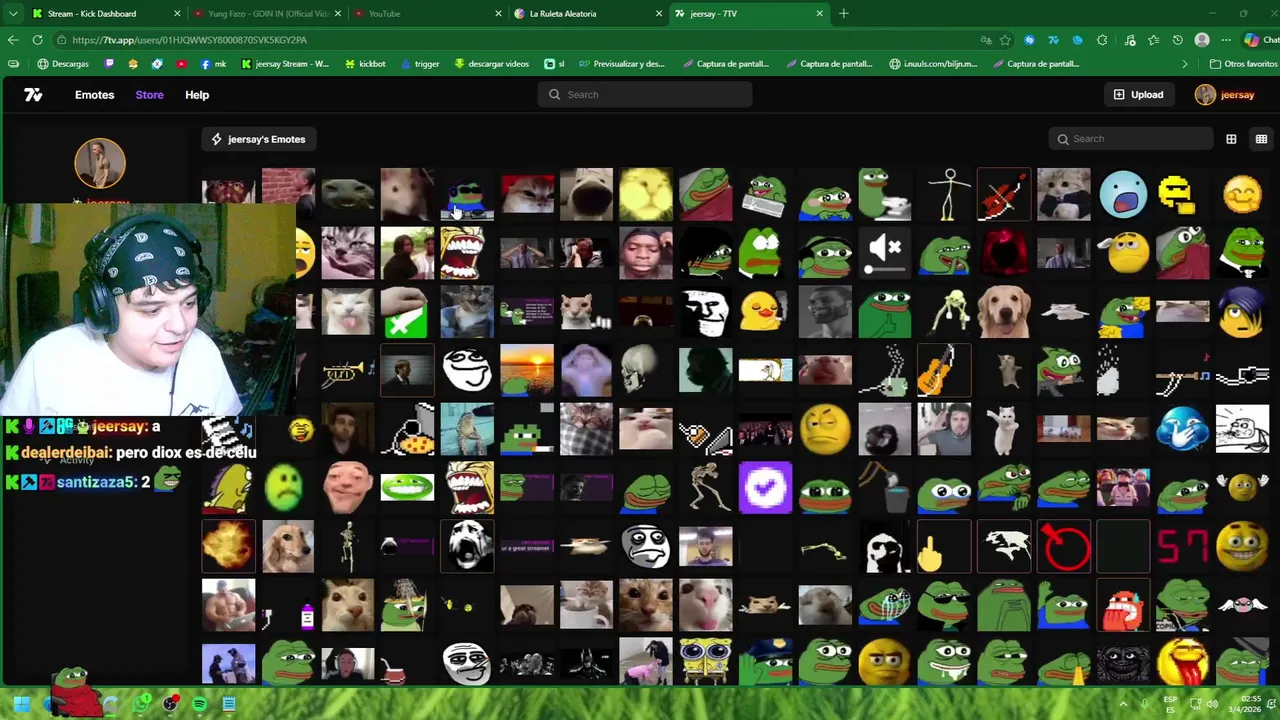Viewport: 1280px width, 720px height.
Task: Open the Windows Start menu
Action: click(21, 704)
